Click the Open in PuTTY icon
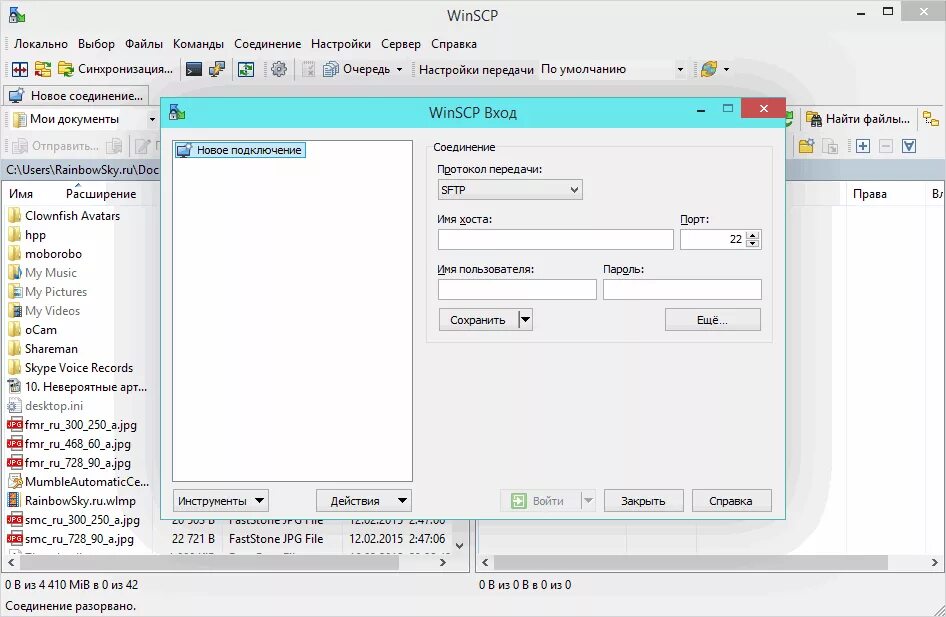This screenshot has height=617, width=946. [217, 69]
